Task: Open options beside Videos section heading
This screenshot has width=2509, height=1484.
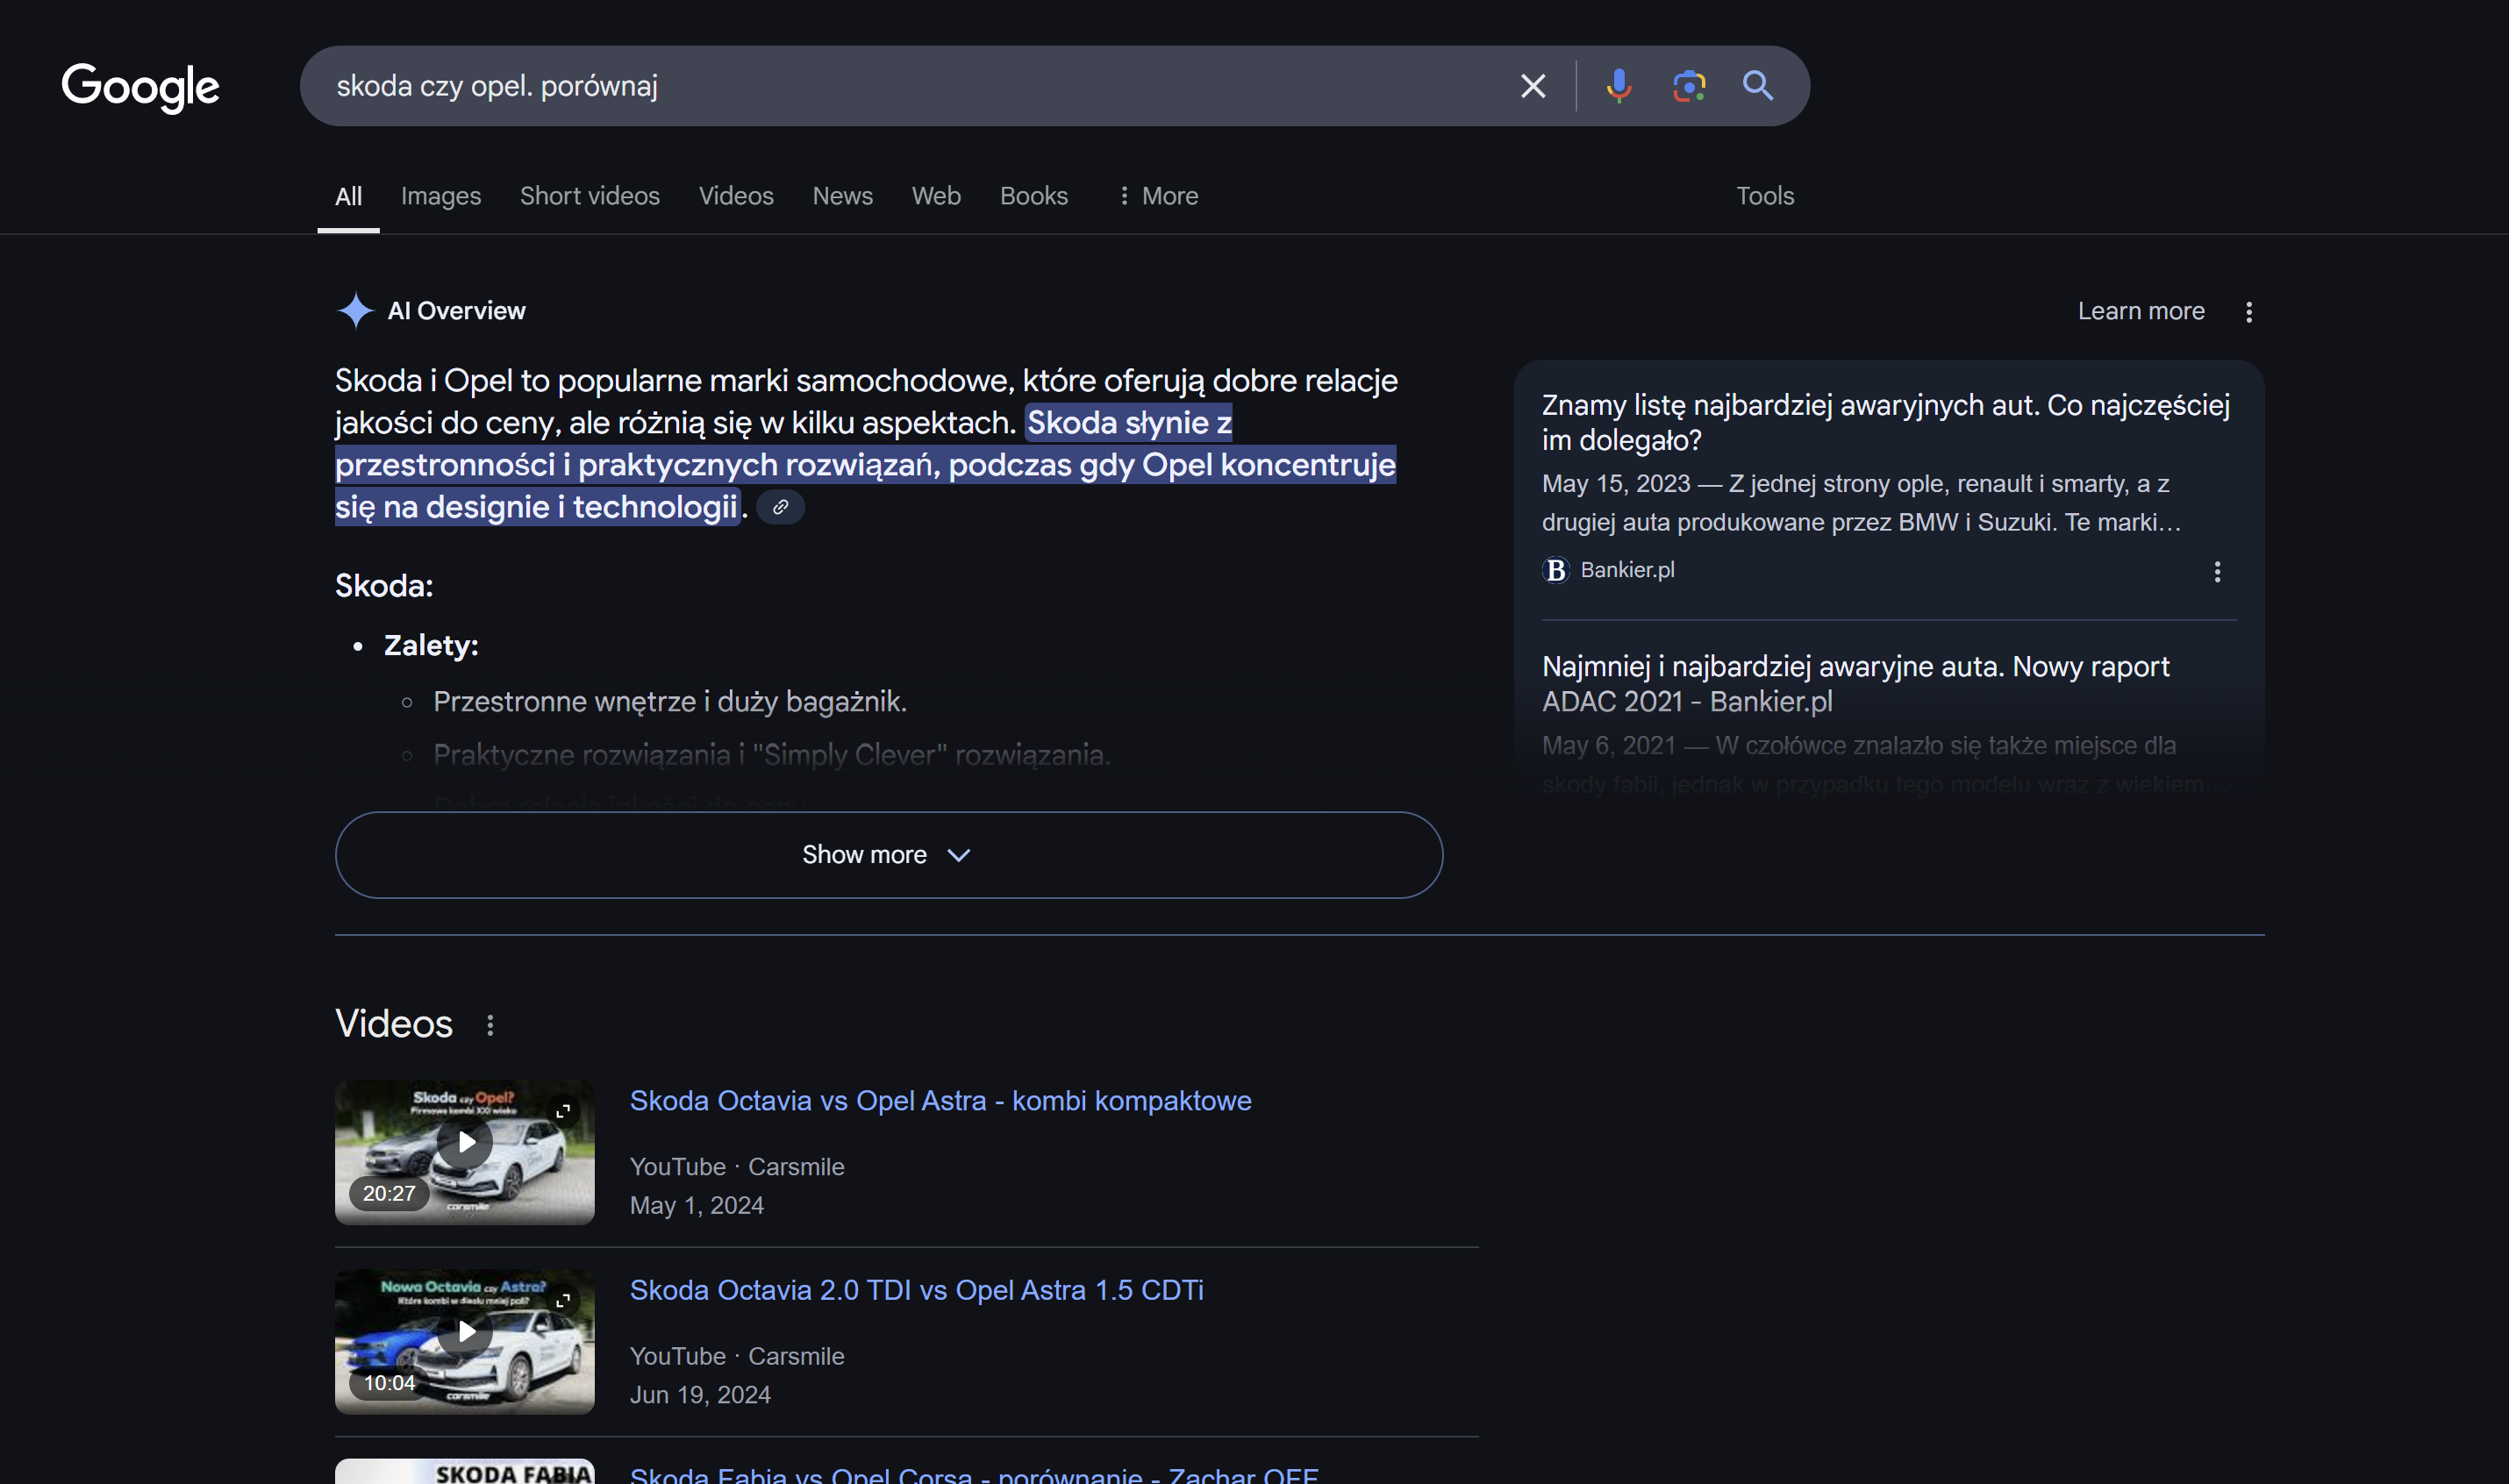Action: tap(490, 1025)
